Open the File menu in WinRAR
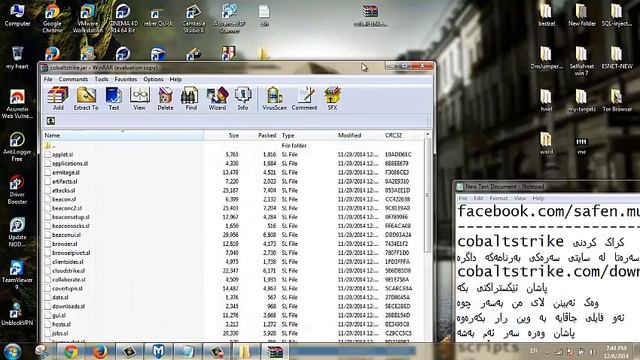640x360 pixels. [48, 79]
